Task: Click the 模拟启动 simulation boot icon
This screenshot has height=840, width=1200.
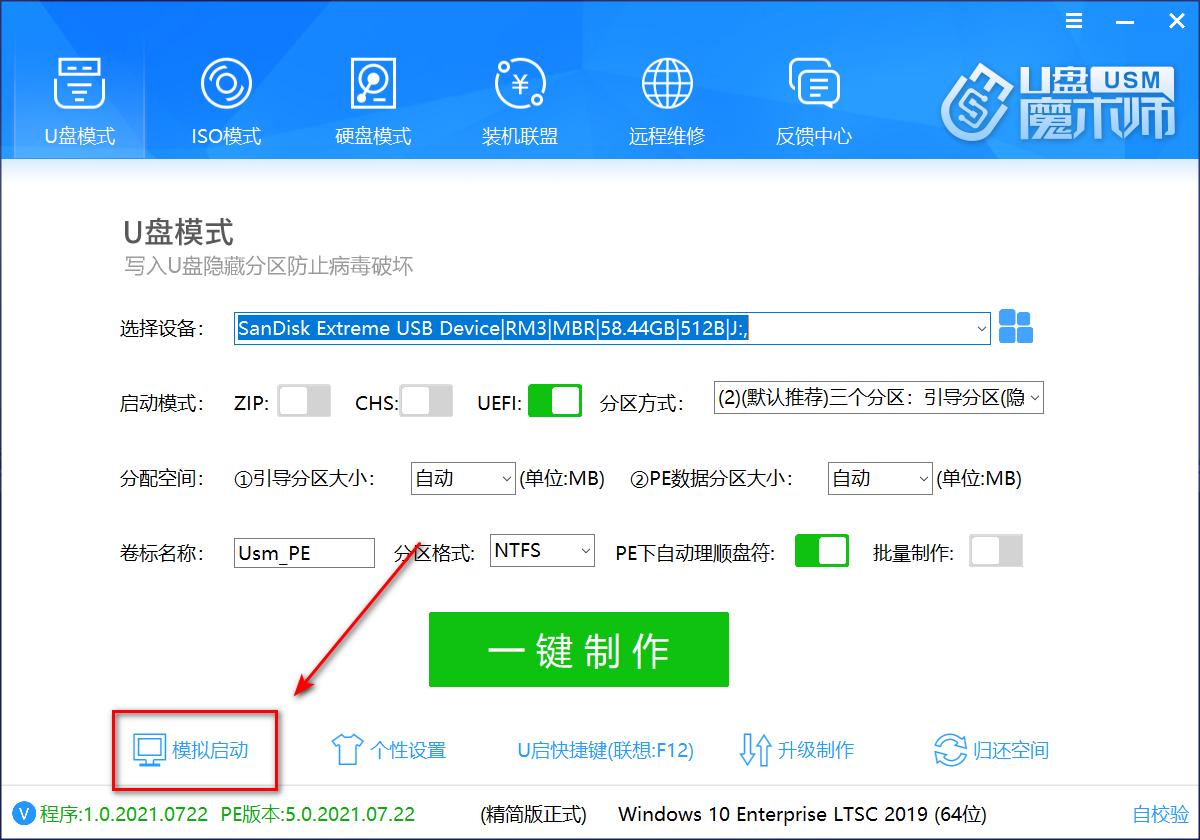Action: tap(148, 751)
